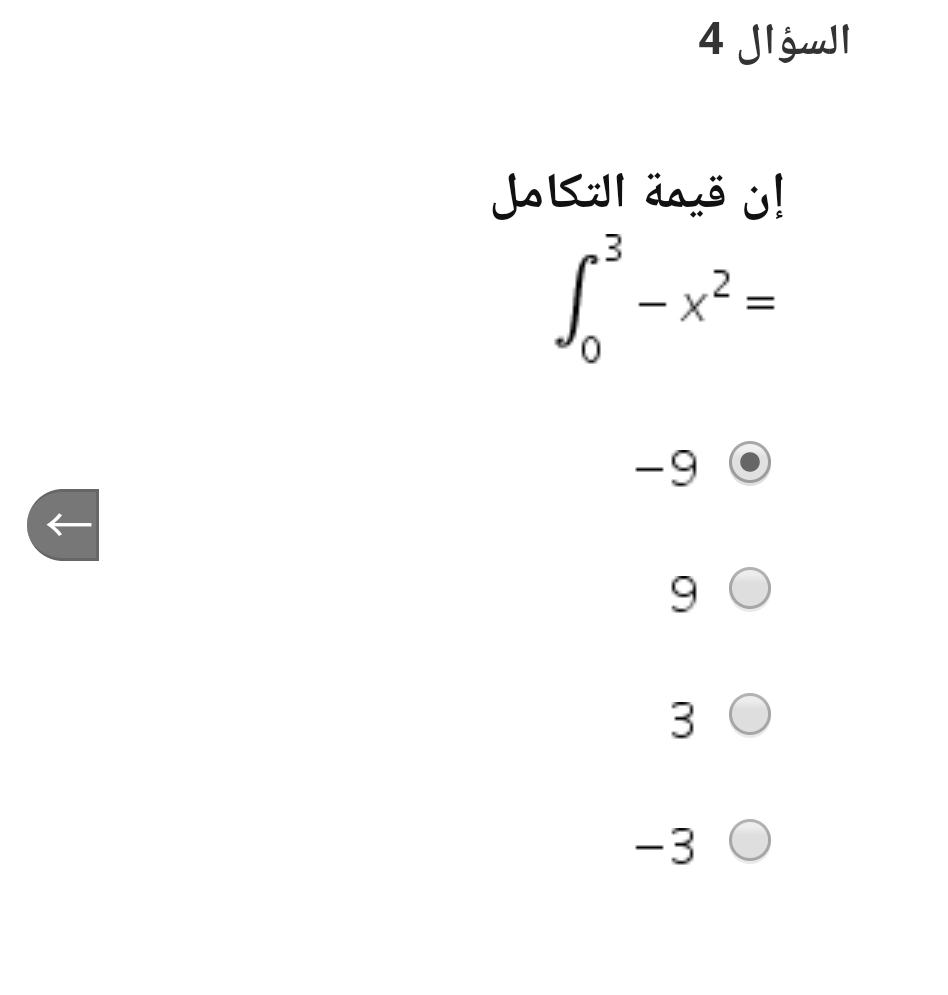The height and width of the screenshot is (995, 948).
Task: Click the left-arrow side tab button
Action: [x=63, y=525]
